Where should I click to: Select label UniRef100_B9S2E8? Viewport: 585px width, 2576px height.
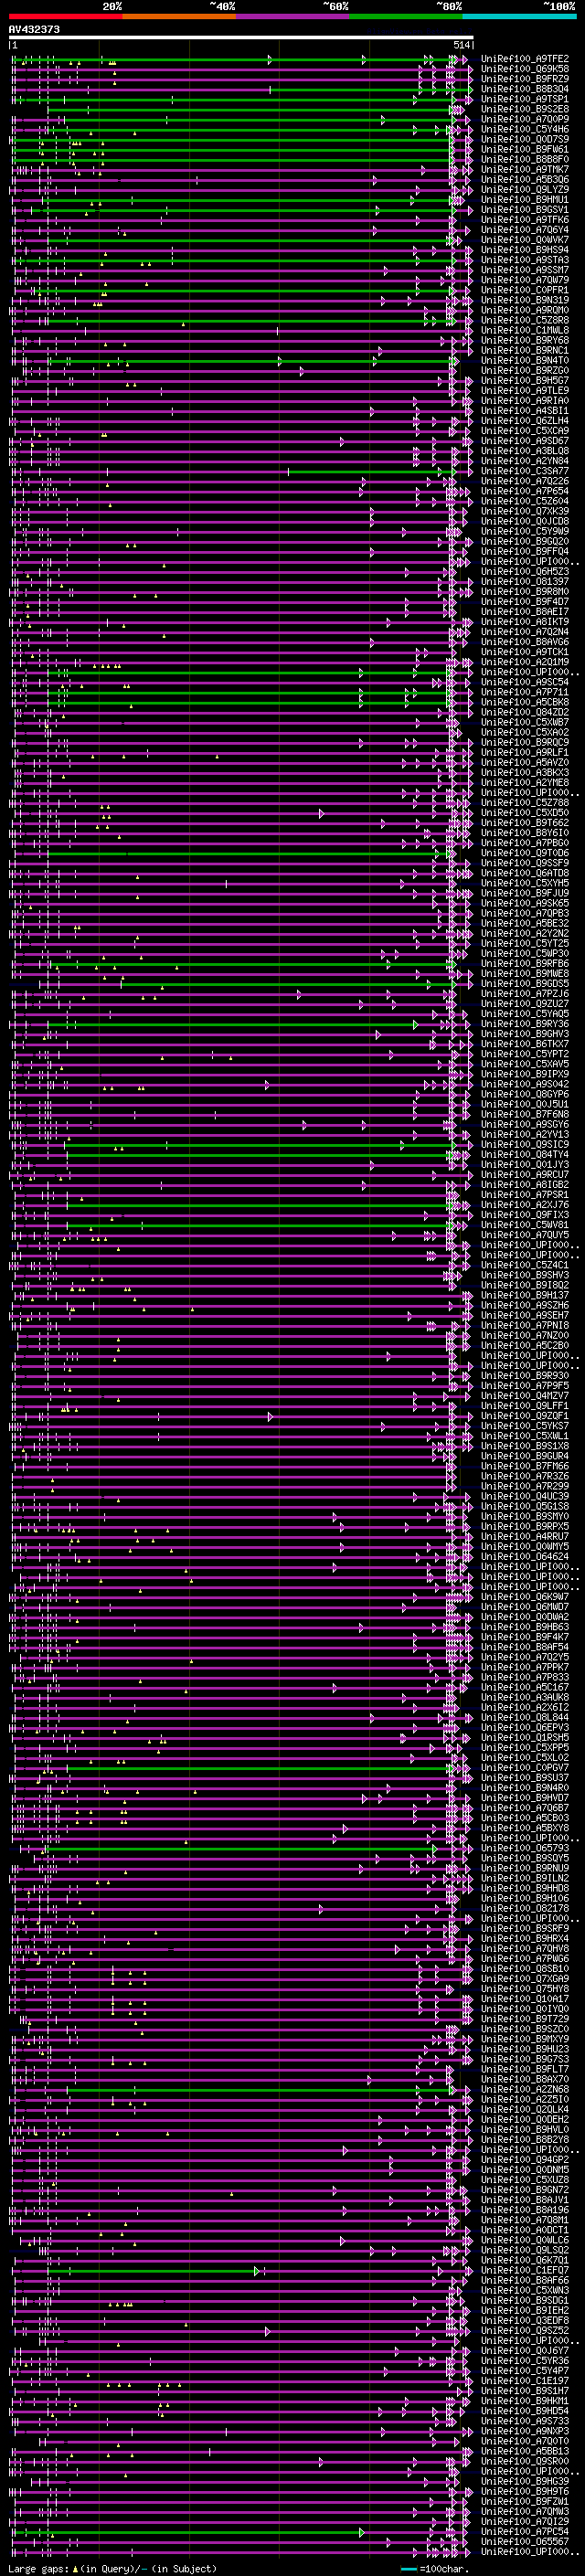point(525,109)
